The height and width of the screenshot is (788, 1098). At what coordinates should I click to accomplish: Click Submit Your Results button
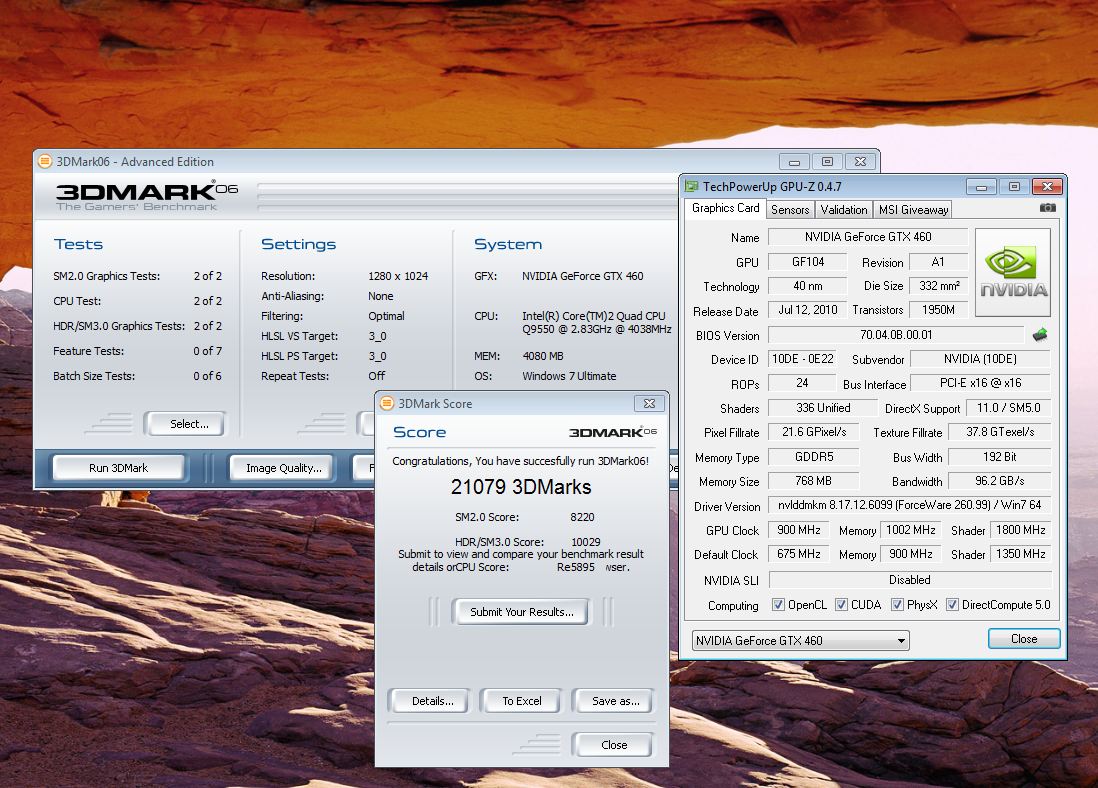[522, 611]
